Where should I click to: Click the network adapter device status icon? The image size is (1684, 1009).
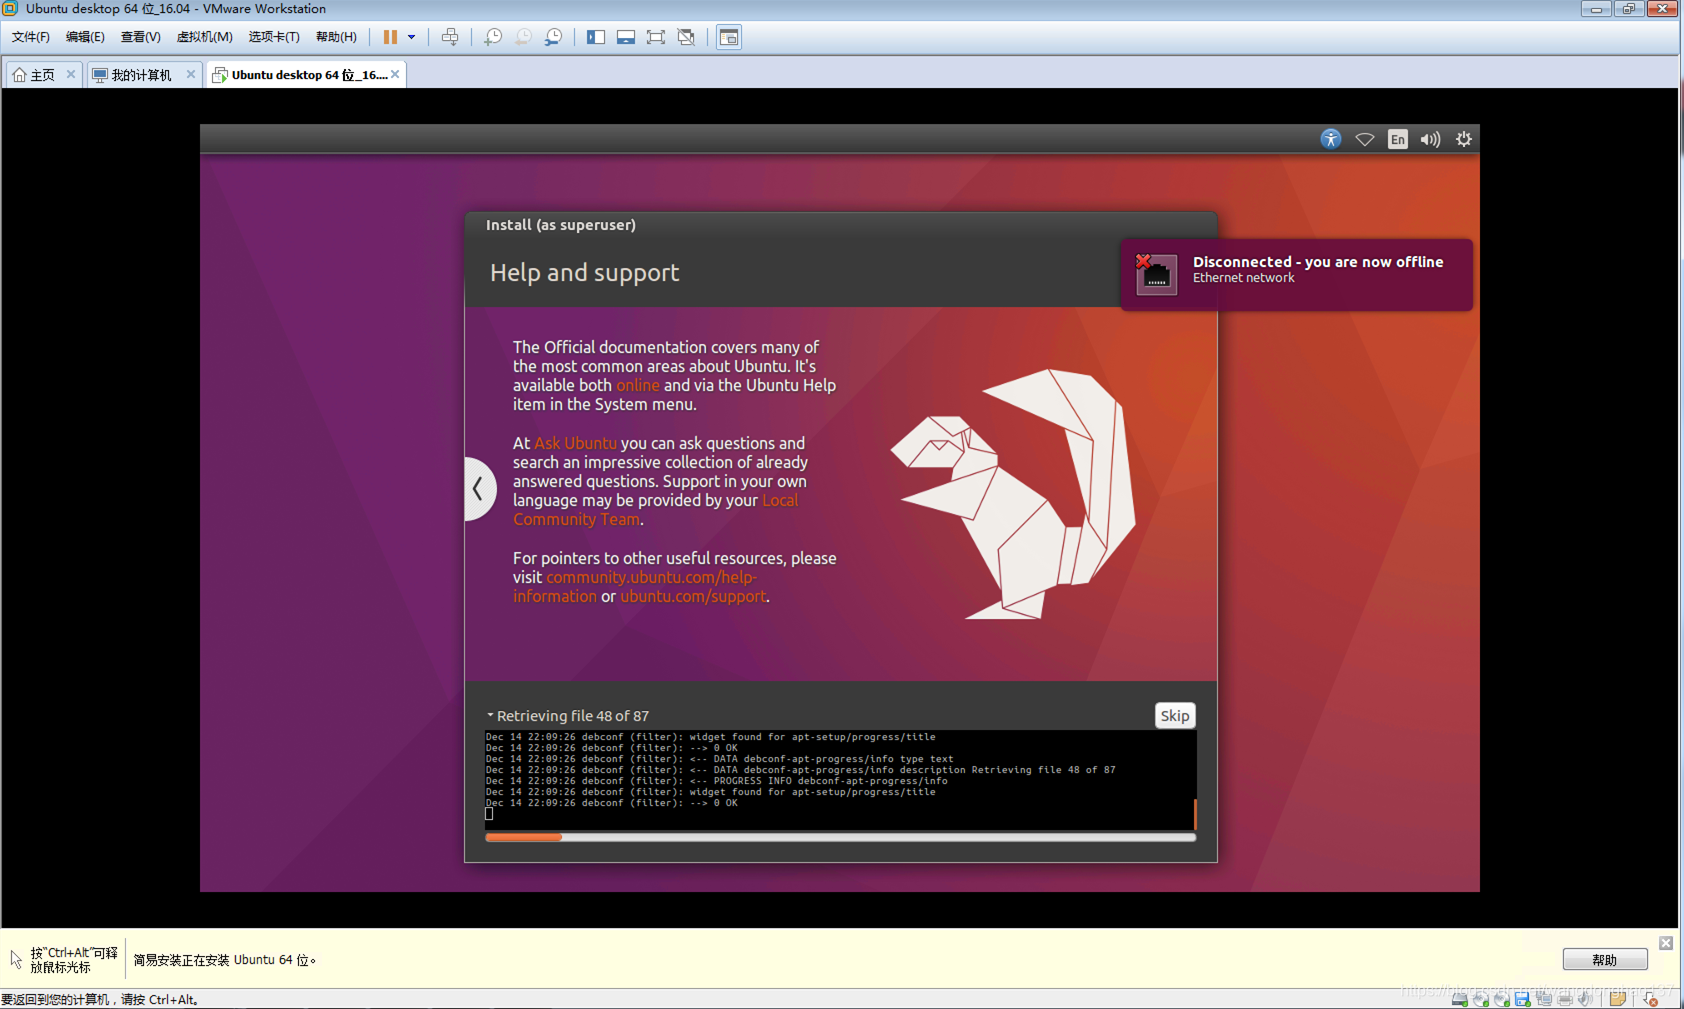click(1544, 999)
